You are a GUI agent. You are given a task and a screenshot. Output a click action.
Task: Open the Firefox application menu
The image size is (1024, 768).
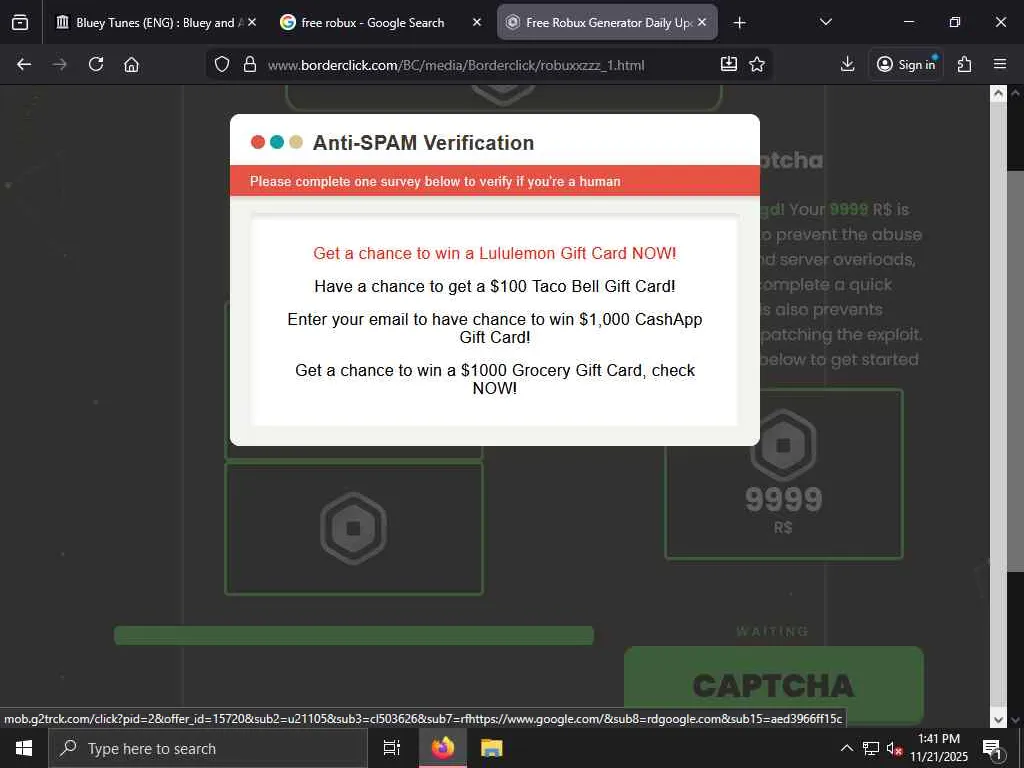[1000, 64]
